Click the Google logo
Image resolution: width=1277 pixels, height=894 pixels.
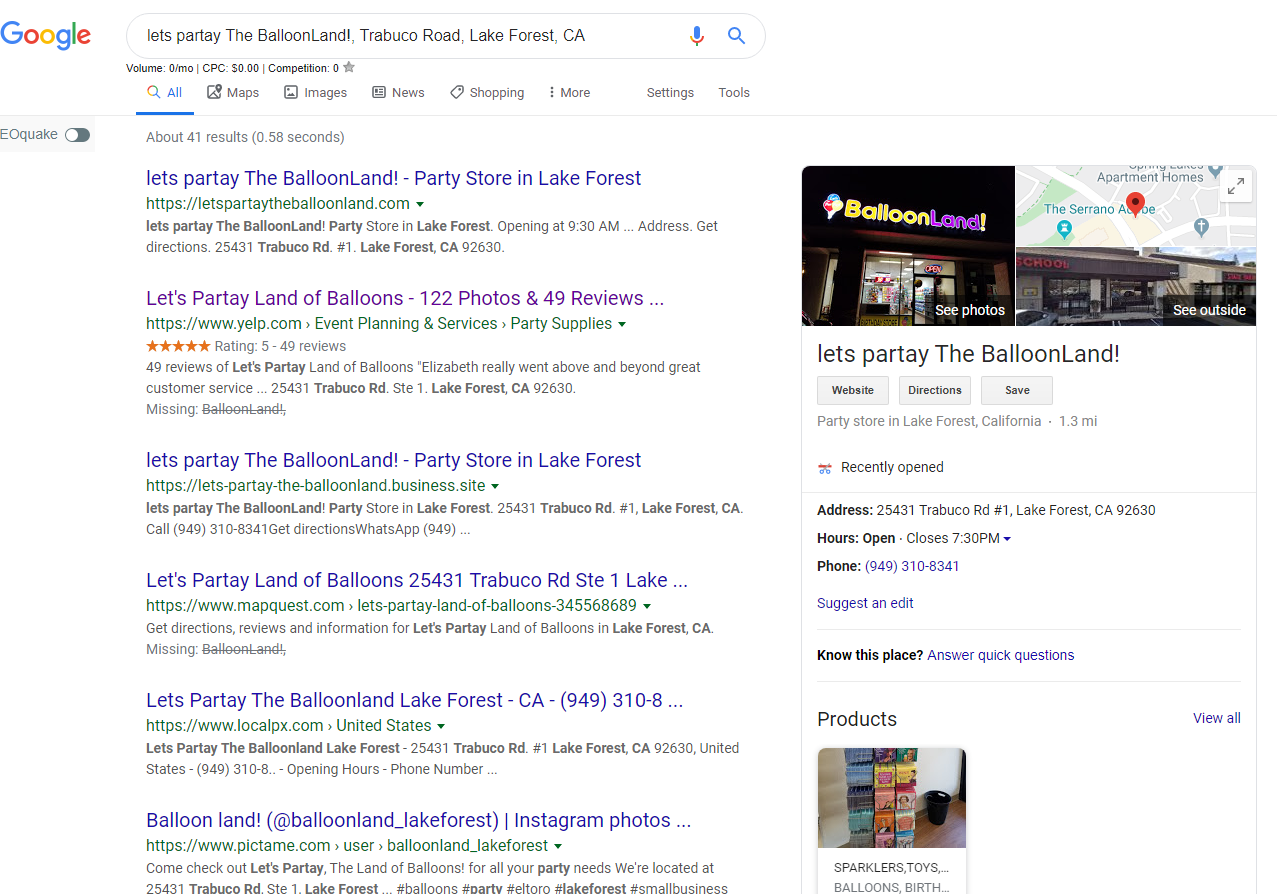46,35
